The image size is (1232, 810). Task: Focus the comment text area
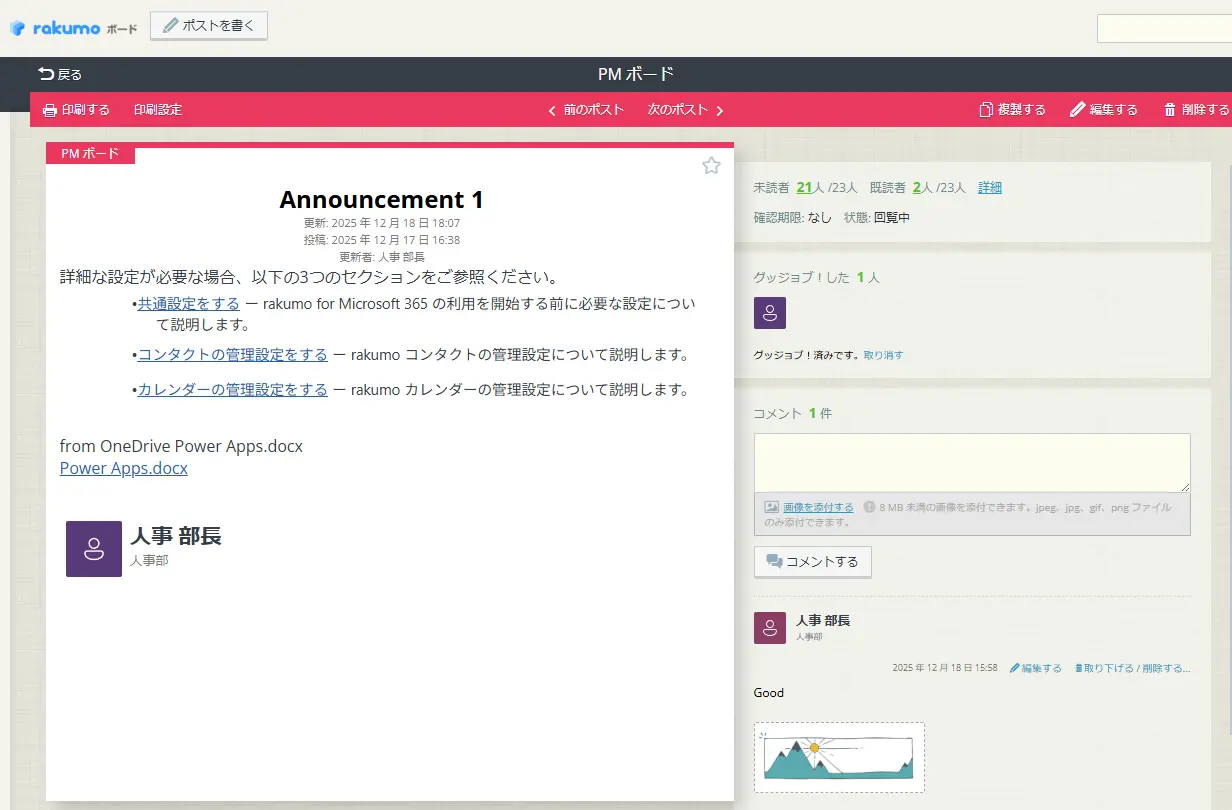click(972, 463)
